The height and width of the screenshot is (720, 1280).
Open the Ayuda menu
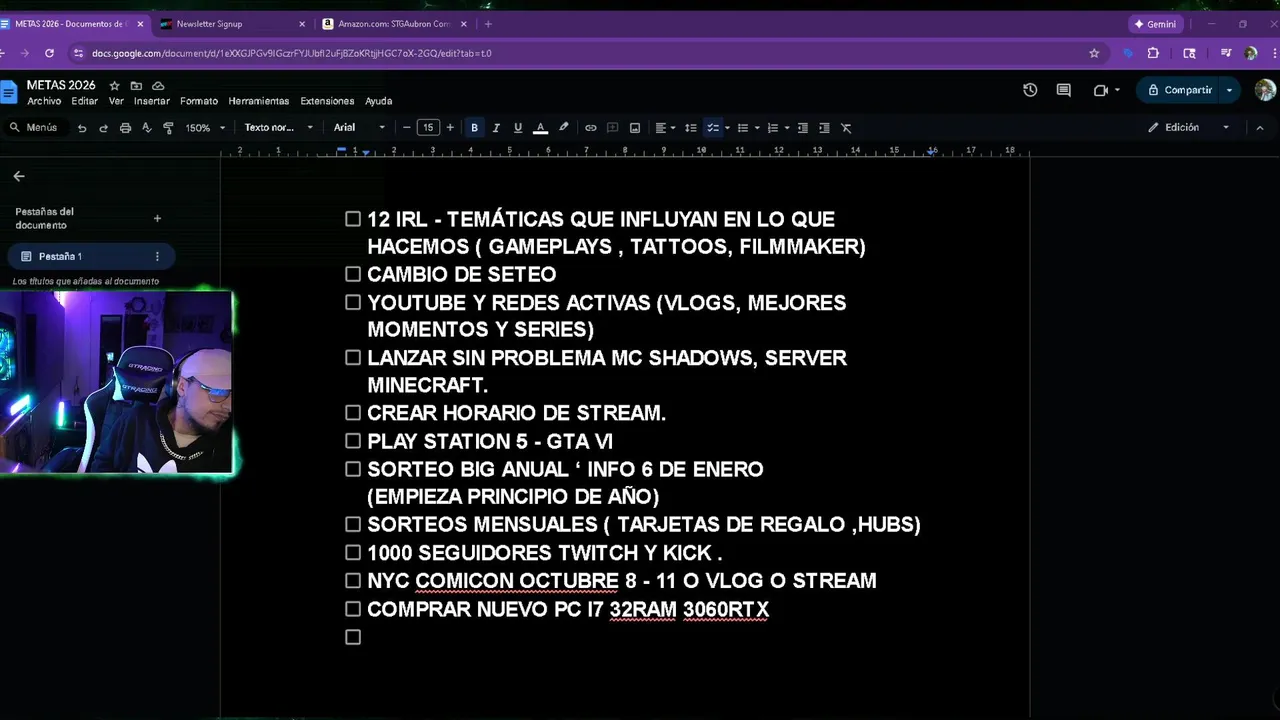pos(379,101)
